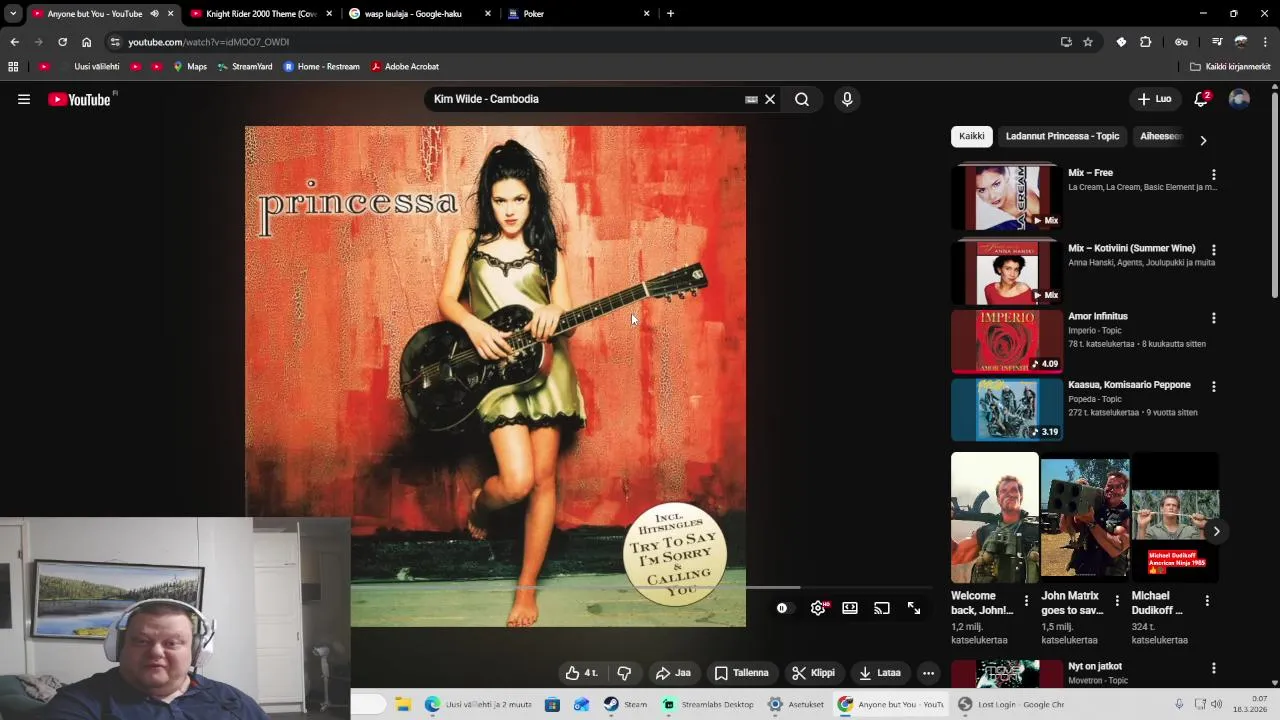Reload the current page
This screenshot has width=1280, height=720.
(x=62, y=42)
